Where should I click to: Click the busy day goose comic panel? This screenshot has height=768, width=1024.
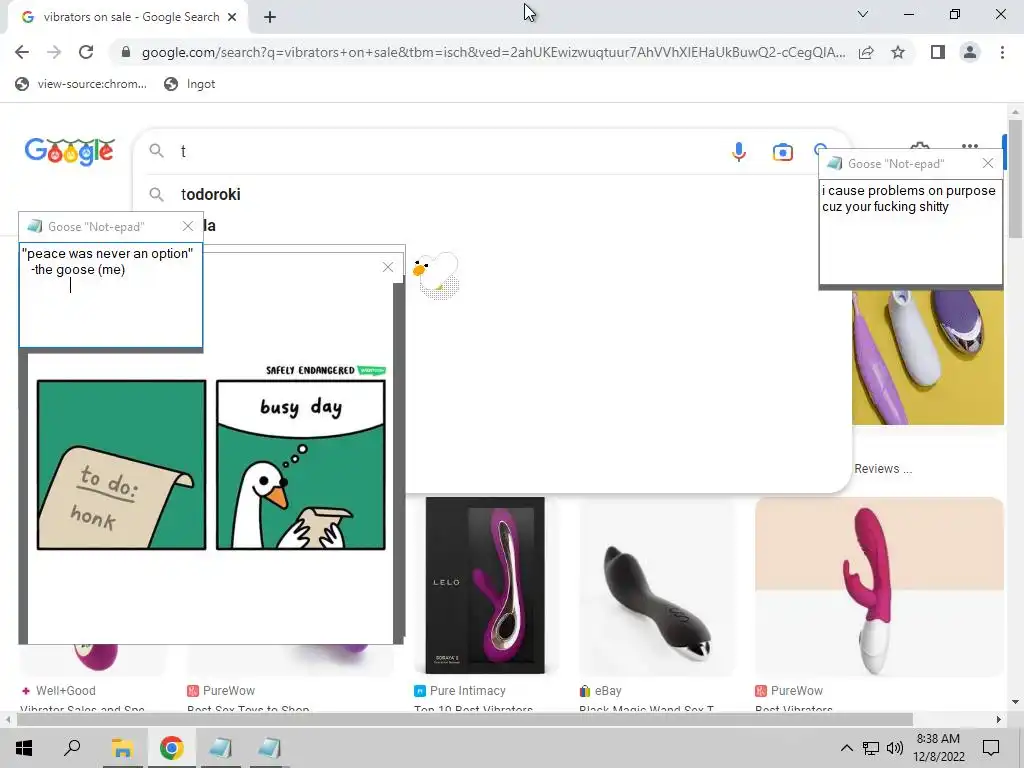301,465
